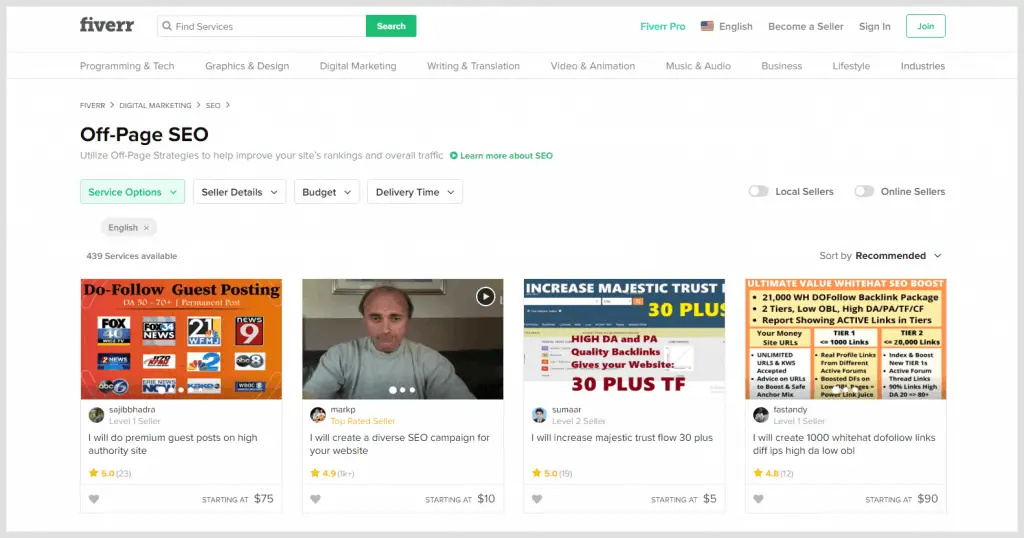Open the Delivery Time dropdown
Image resolution: width=1024 pixels, height=538 pixels.
click(x=415, y=192)
